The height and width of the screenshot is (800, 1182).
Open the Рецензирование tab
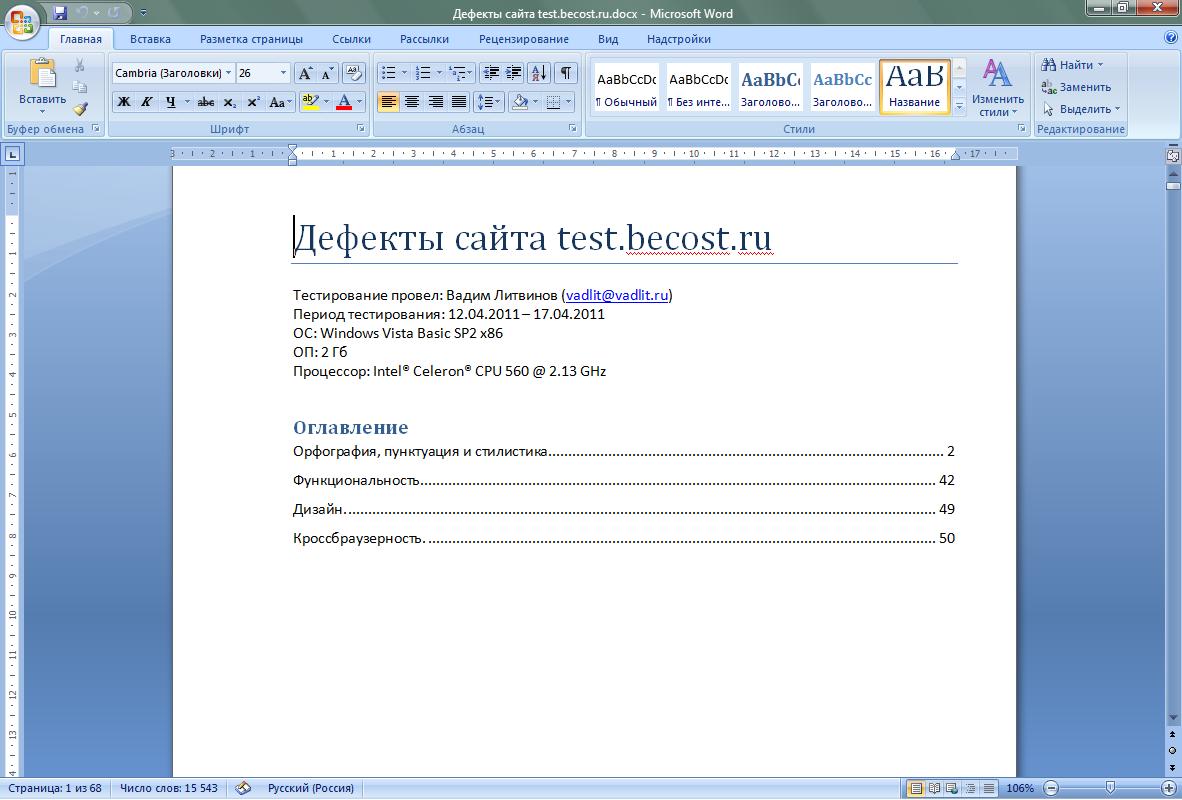(x=524, y=39)
